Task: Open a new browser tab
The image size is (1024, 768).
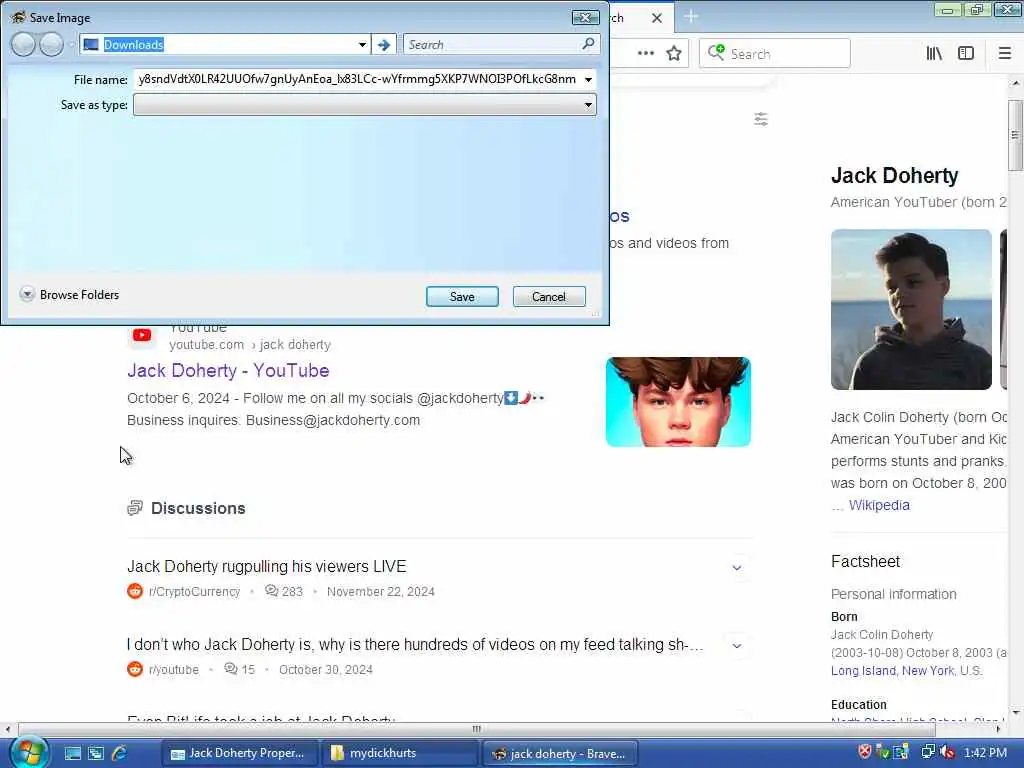Action: point(691,16)
